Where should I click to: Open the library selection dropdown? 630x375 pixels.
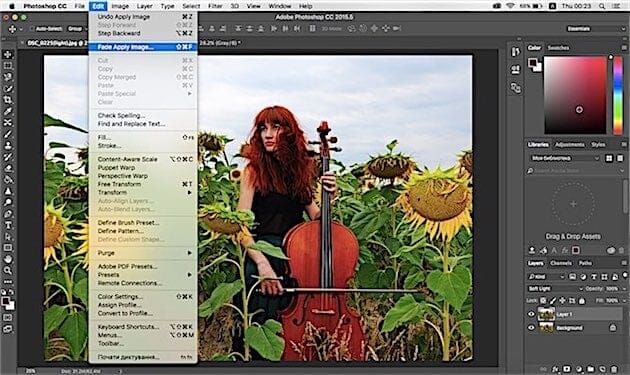tap(565, 158)
